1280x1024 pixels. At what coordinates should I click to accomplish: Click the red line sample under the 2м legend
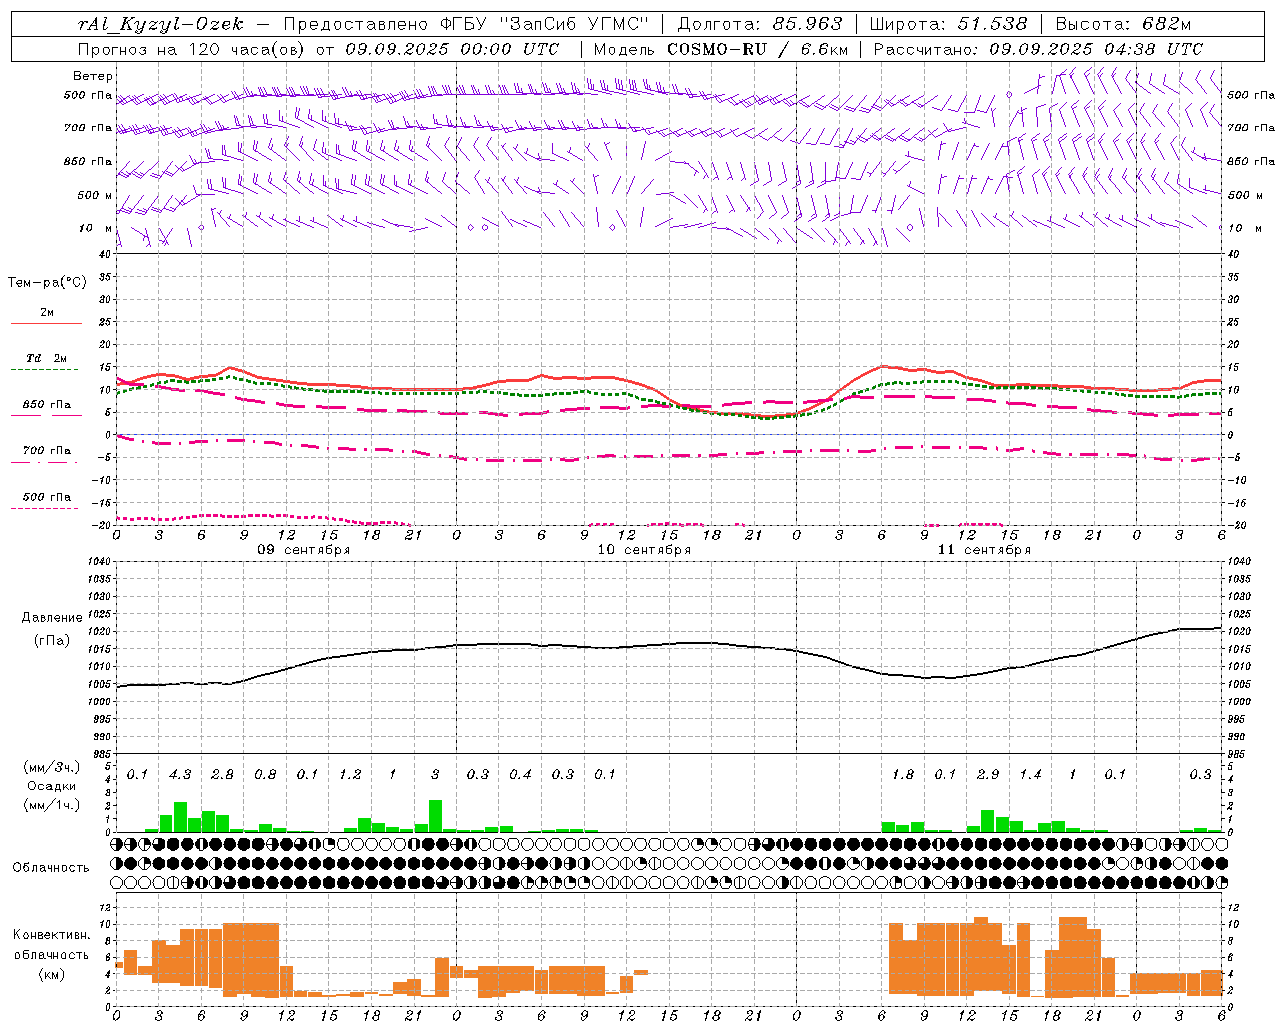click(46, 324)
